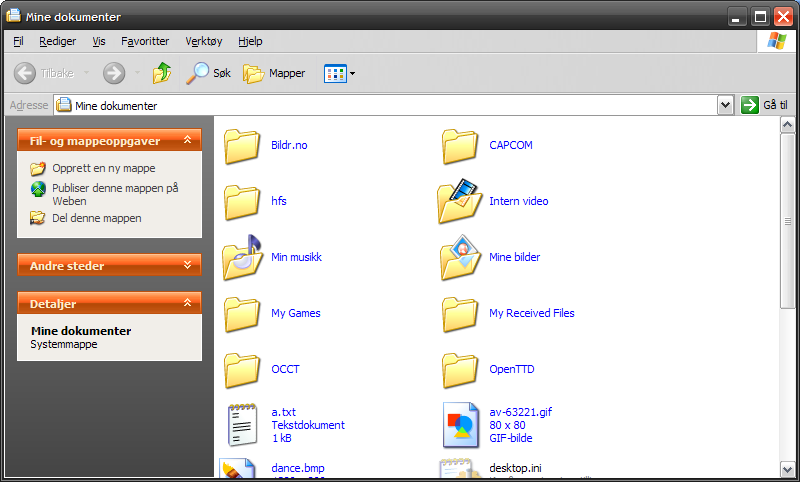Click the Windows flag logo

776,41
